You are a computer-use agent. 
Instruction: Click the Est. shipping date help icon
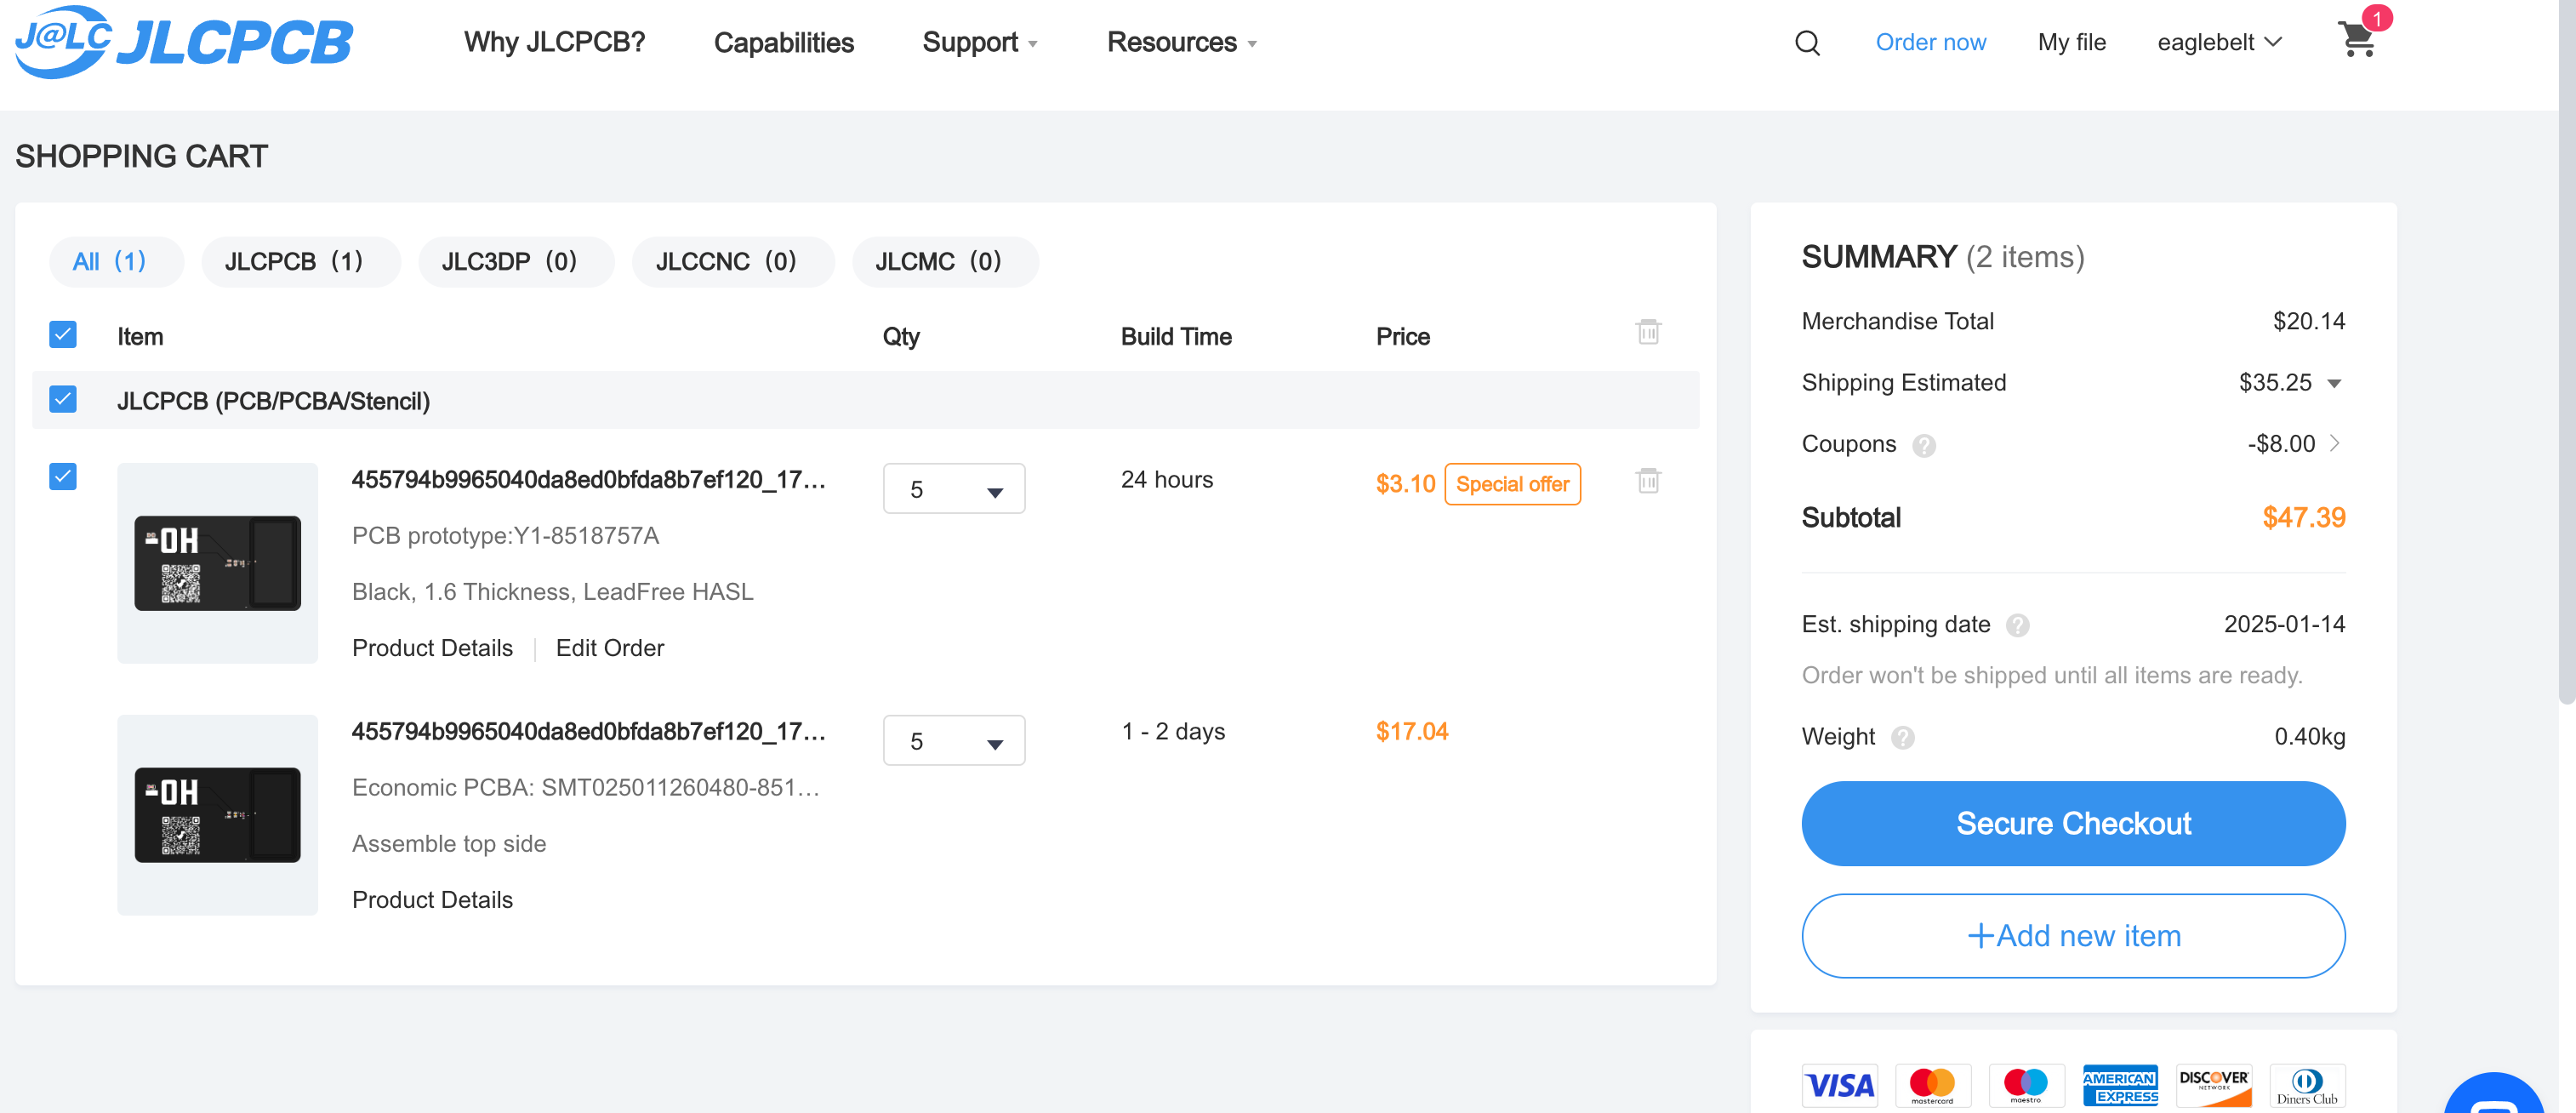point(2018,626)
